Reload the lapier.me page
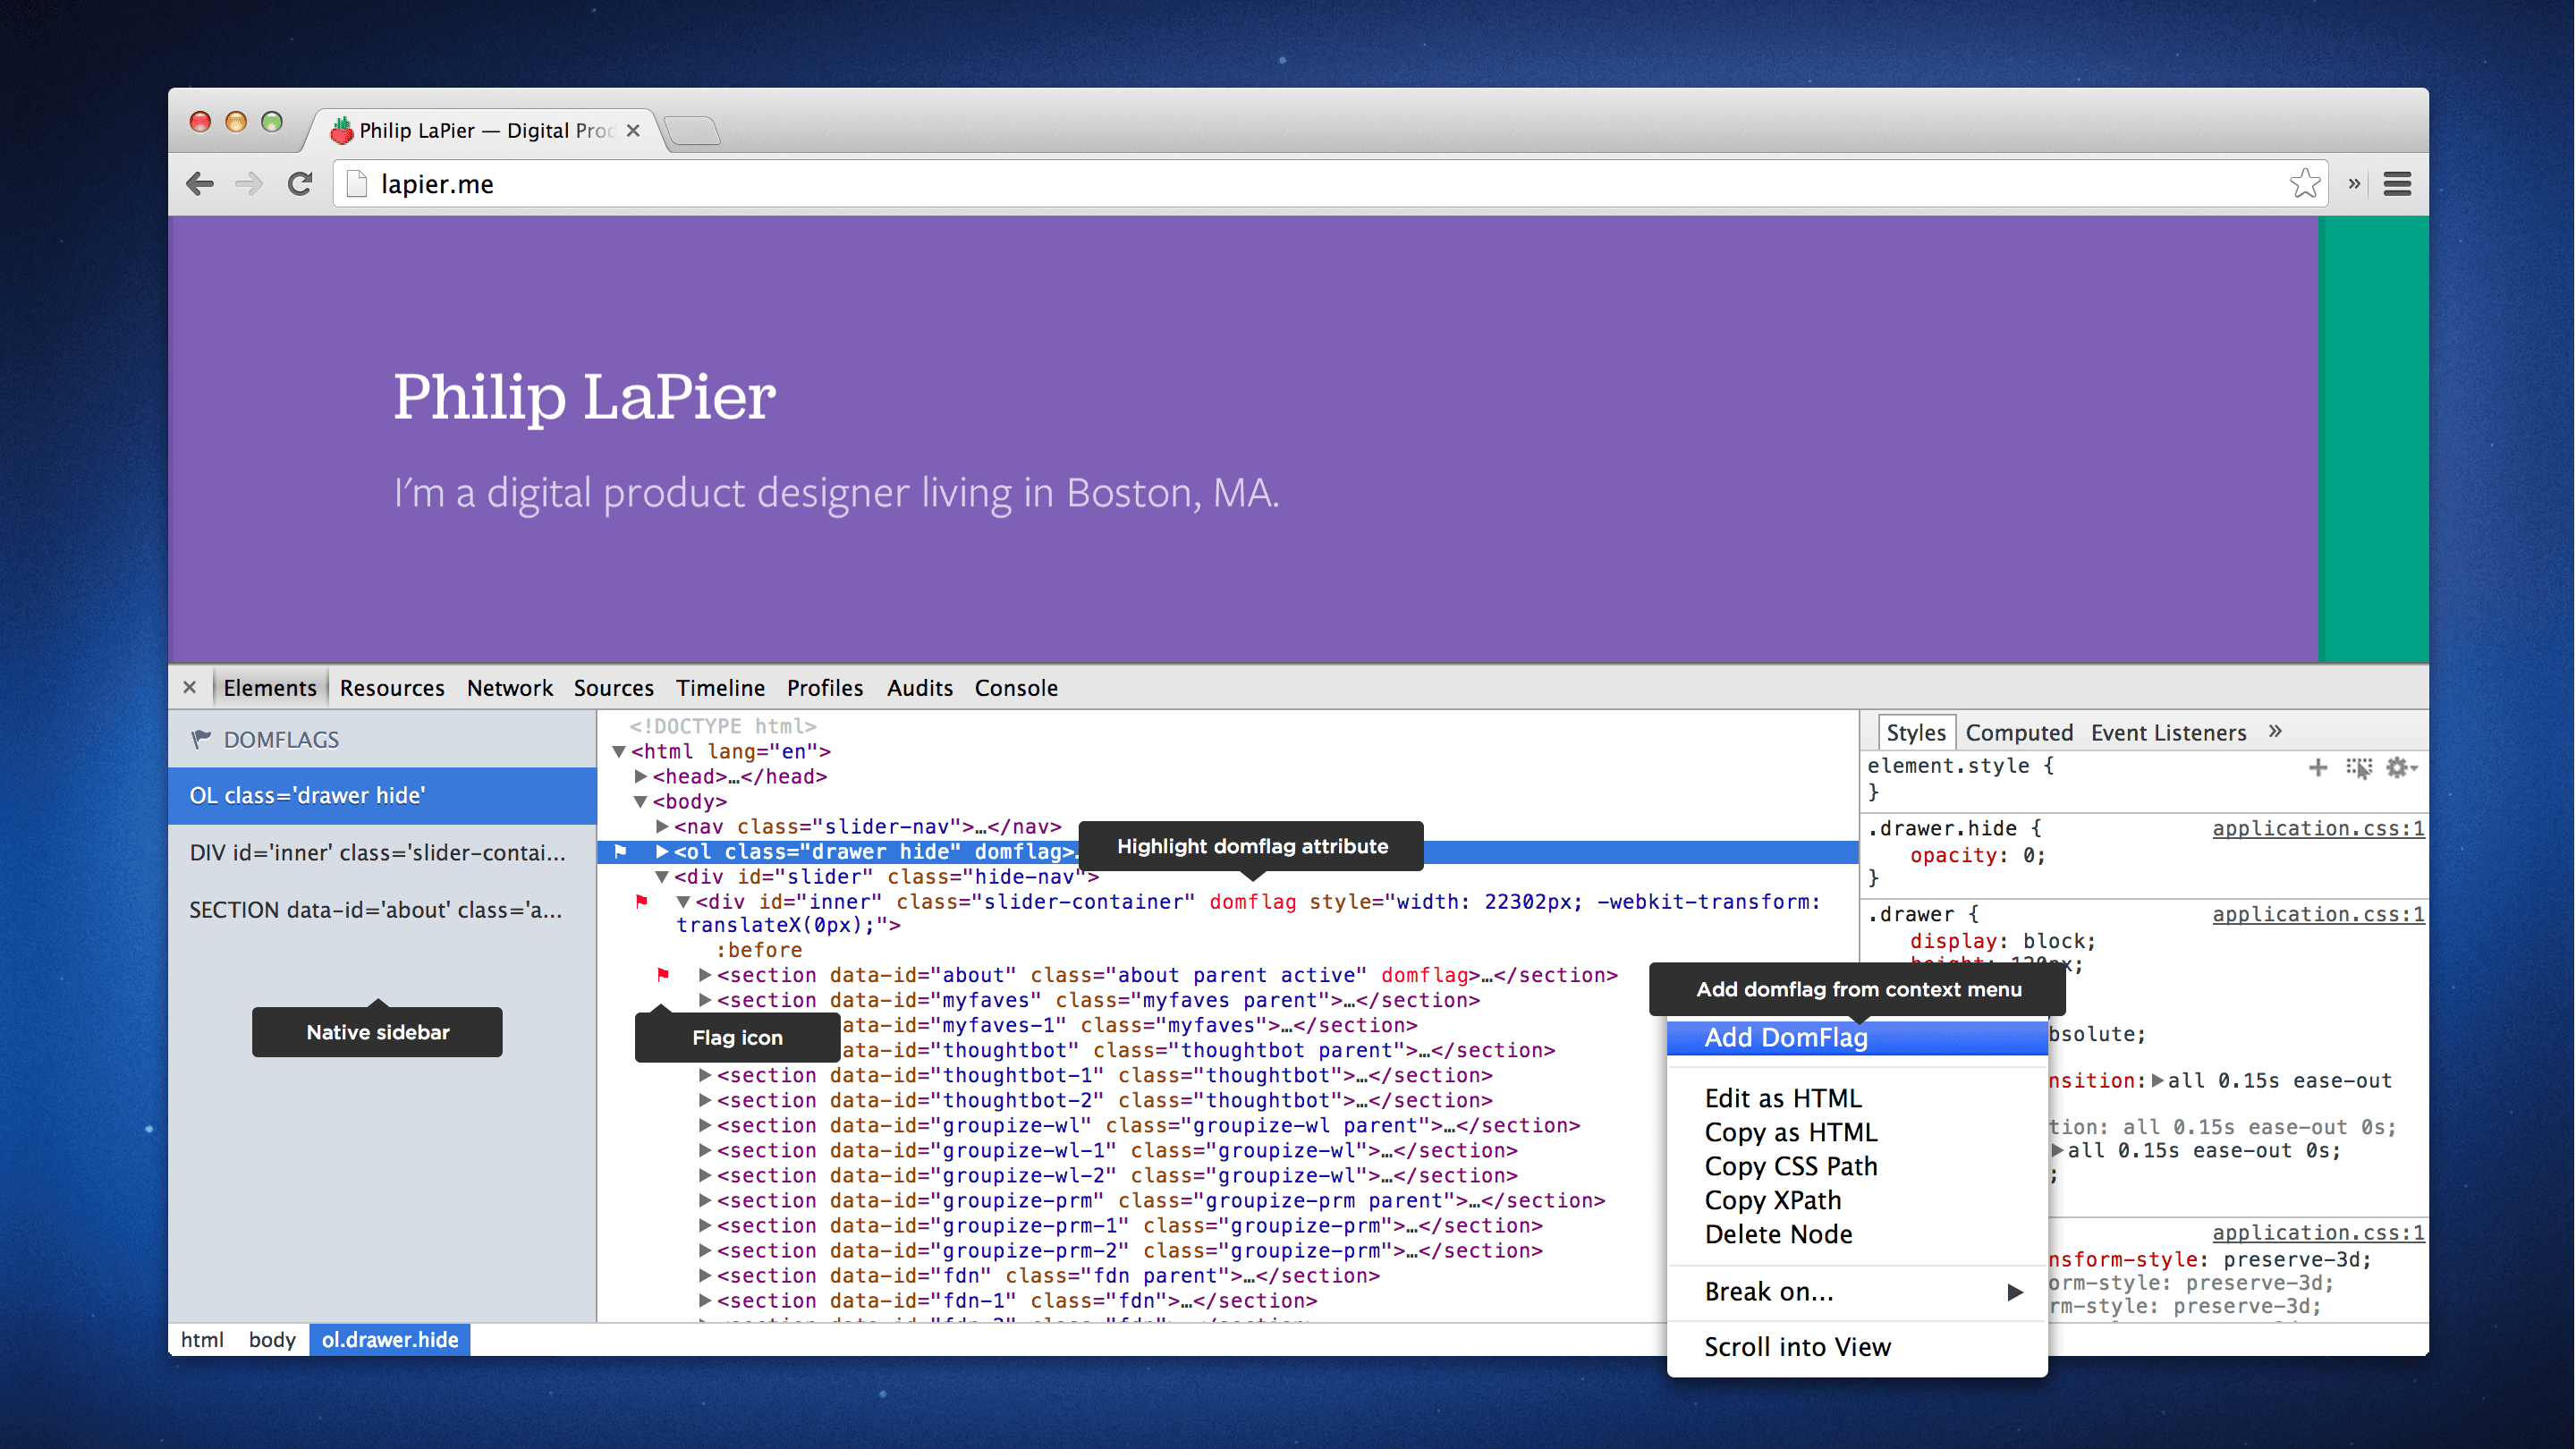Image resolution: width=2576 pixels, height=1449 pixels. 300,184
